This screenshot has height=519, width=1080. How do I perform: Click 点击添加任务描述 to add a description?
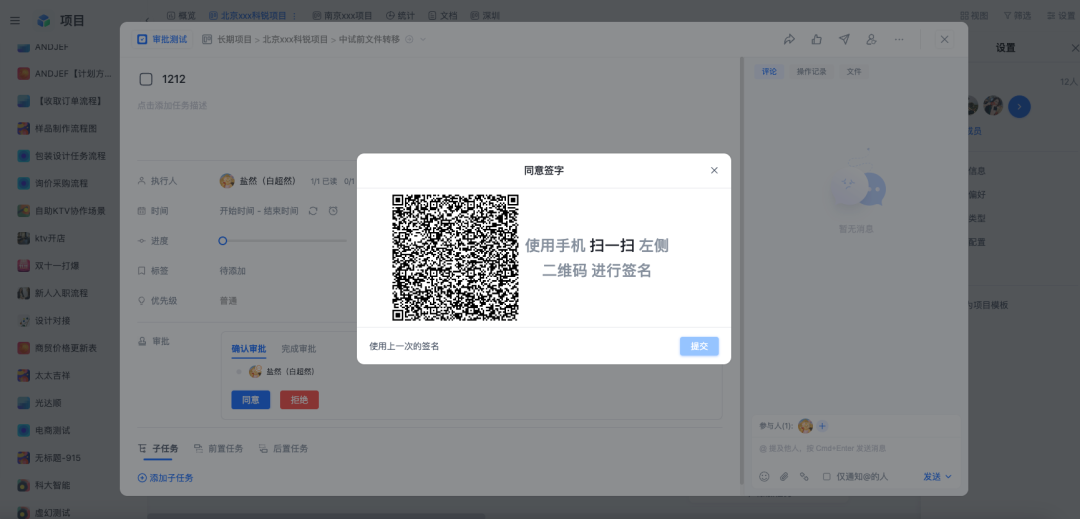pos(172,105)
